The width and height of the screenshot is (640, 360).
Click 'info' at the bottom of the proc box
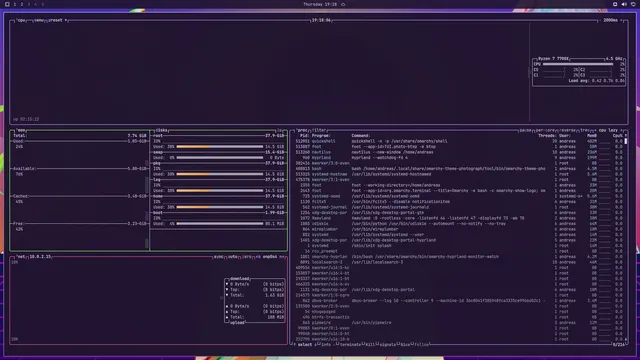325,345
